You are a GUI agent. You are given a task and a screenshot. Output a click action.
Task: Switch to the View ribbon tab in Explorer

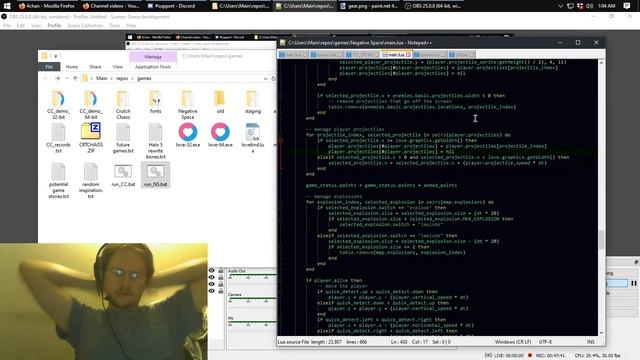[x=118, y=67]
